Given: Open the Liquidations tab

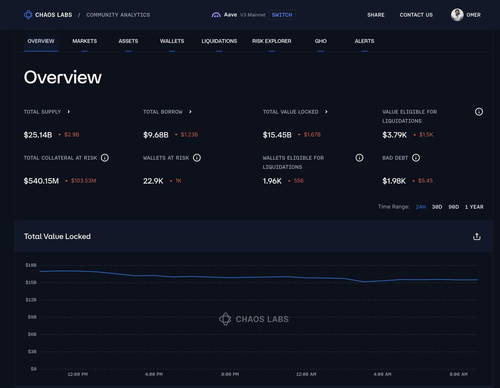Looking at the screenshot, I should click(x=219, y=41).
